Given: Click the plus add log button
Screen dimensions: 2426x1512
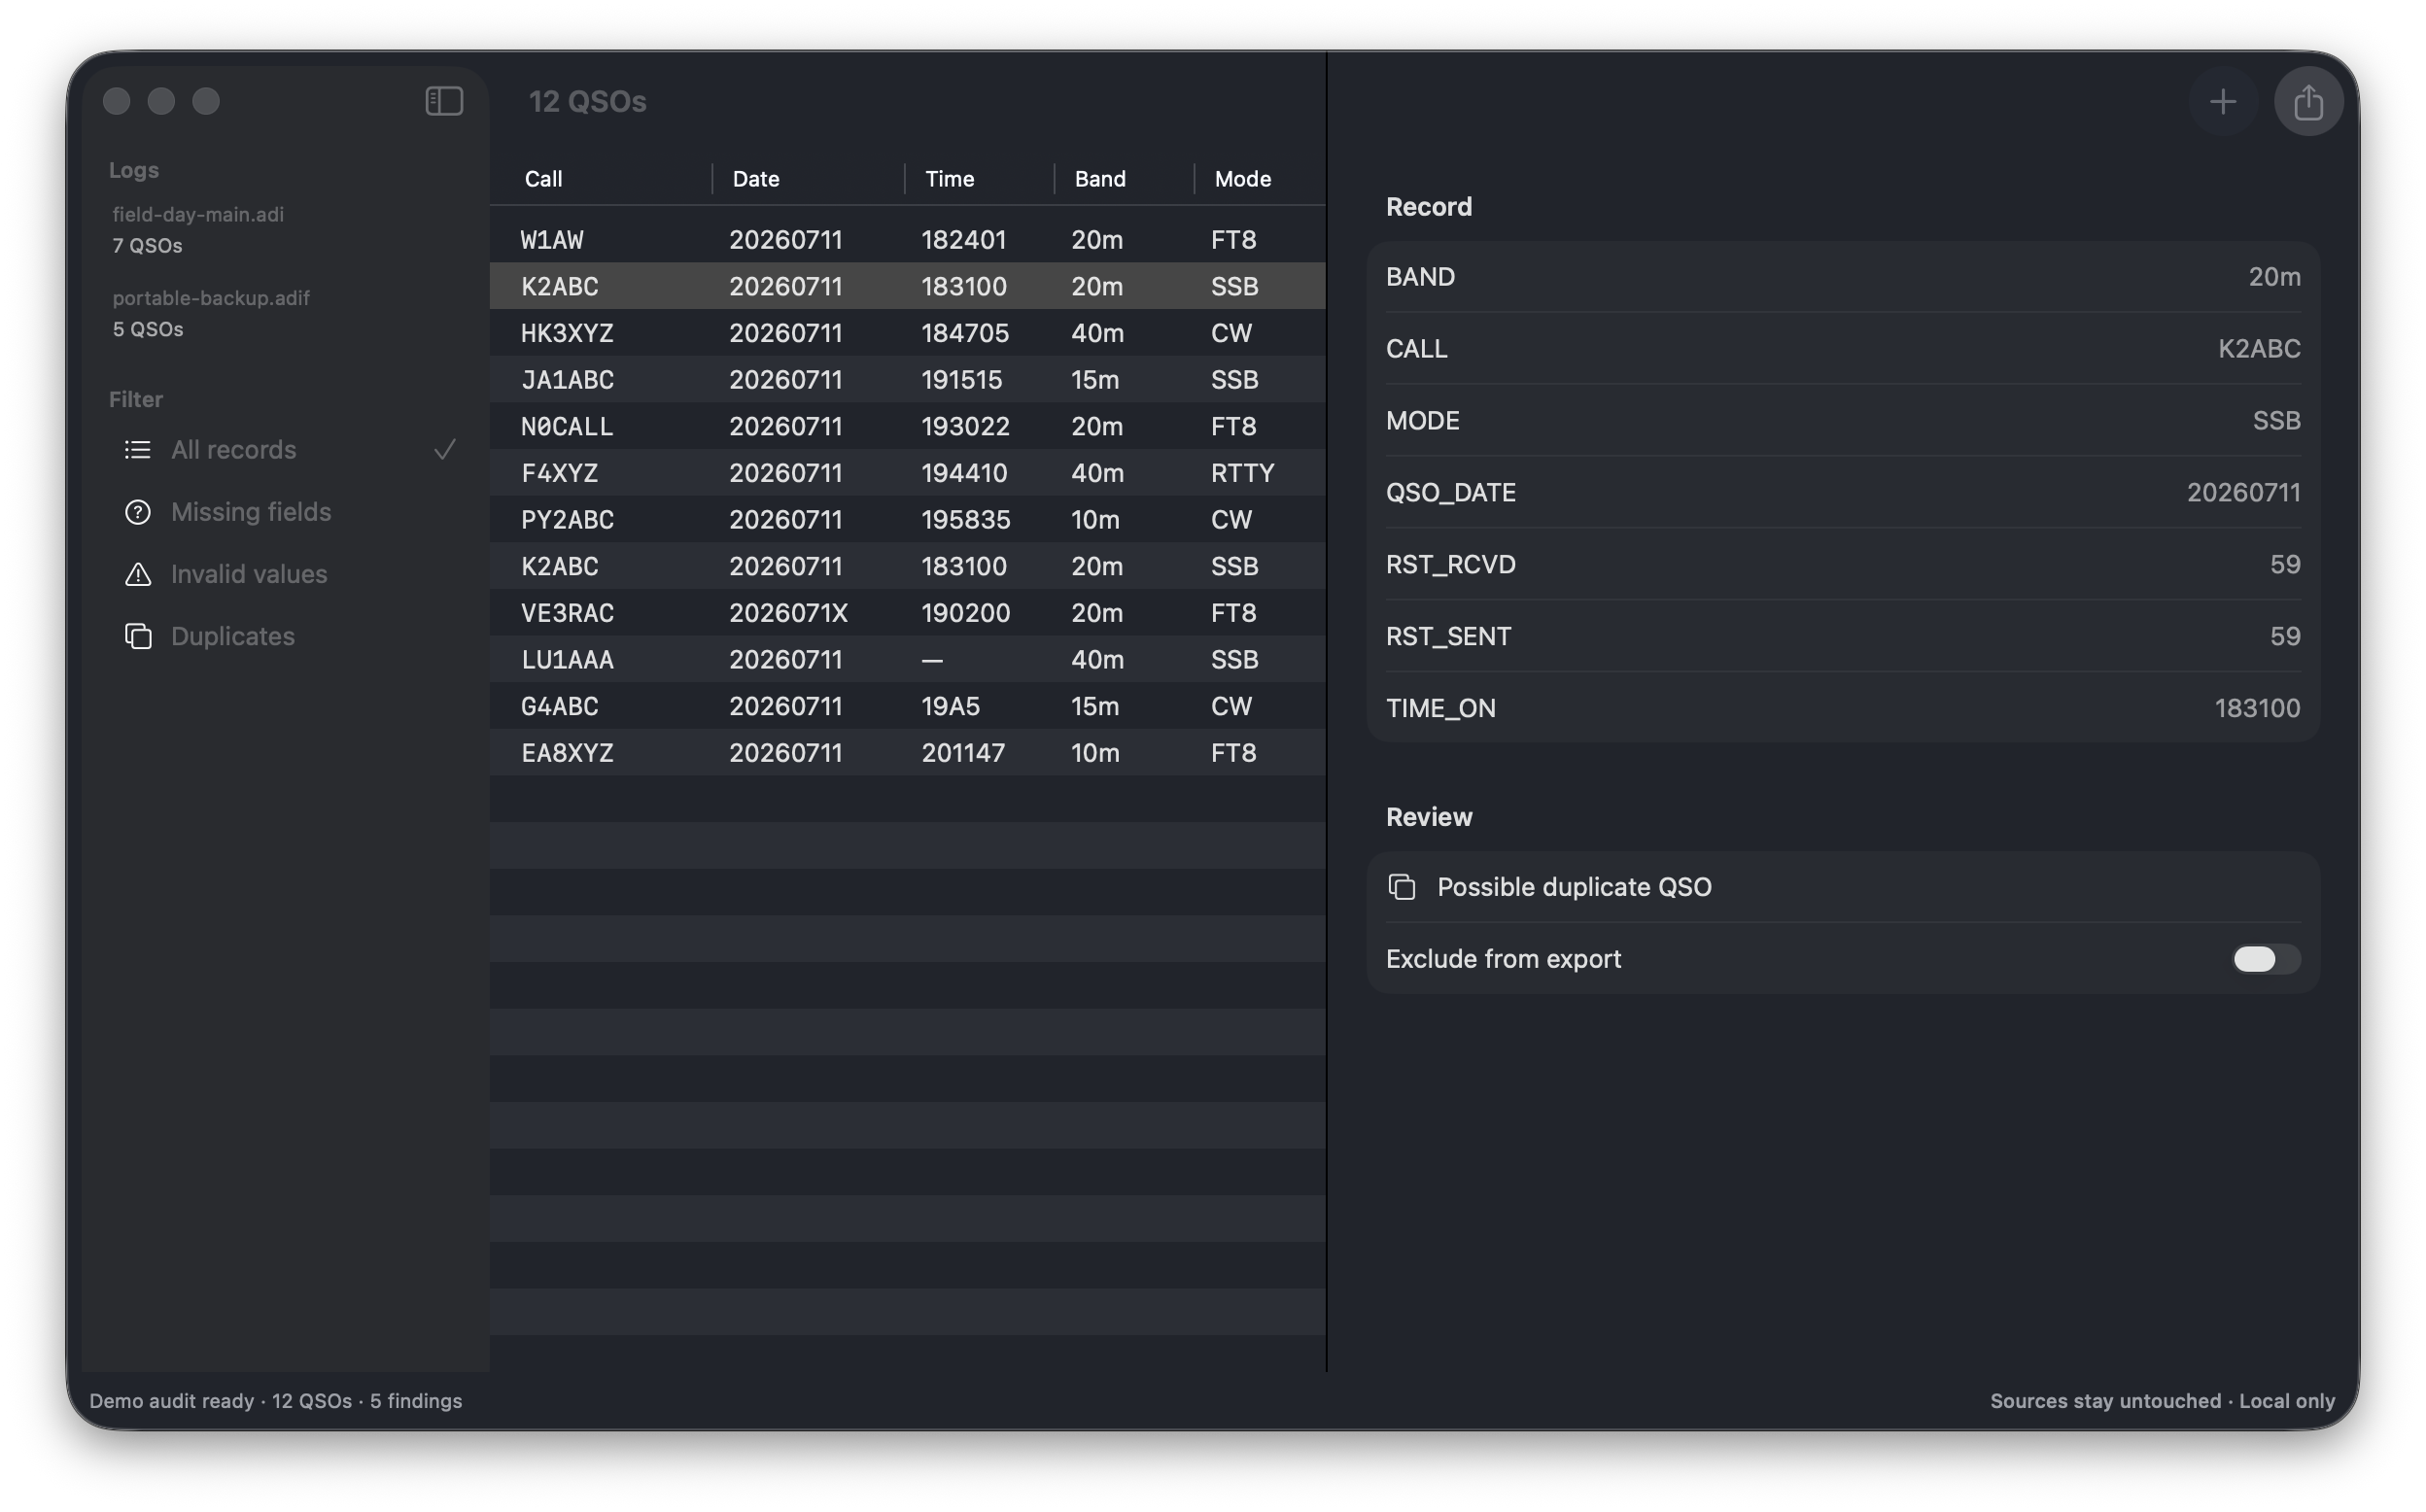Looking at the screenshot, I should point(2222,101).
